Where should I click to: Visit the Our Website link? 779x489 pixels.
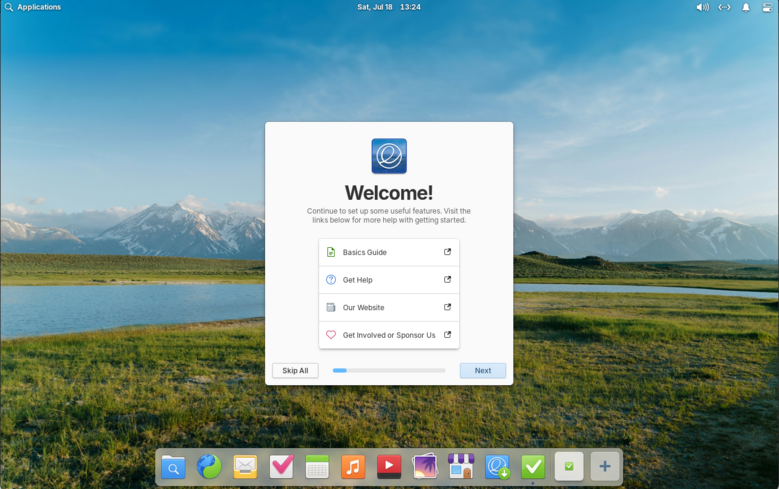pos(389,308)
